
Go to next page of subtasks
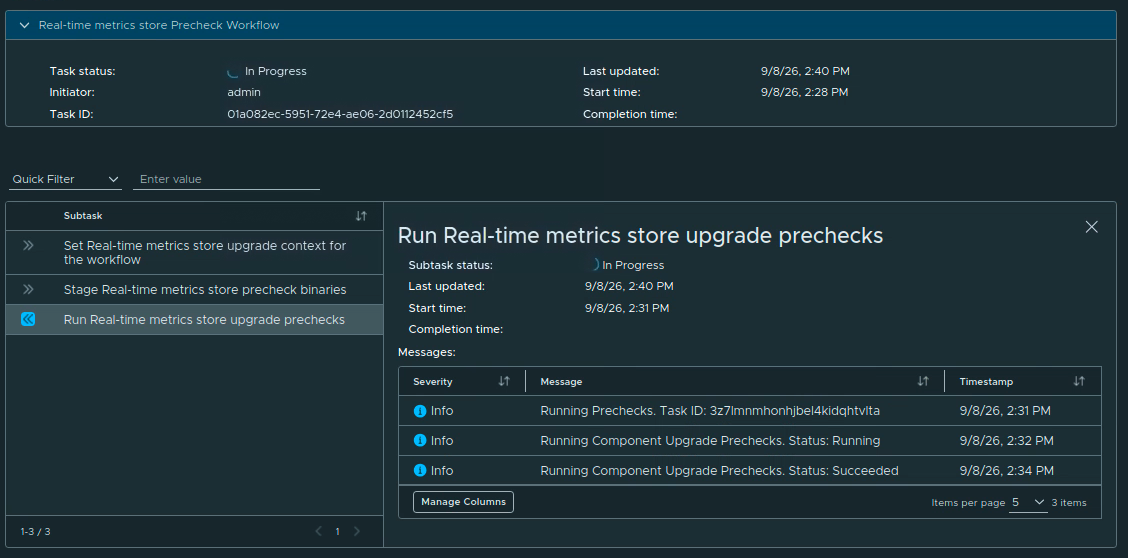click(x=356, y=531)
